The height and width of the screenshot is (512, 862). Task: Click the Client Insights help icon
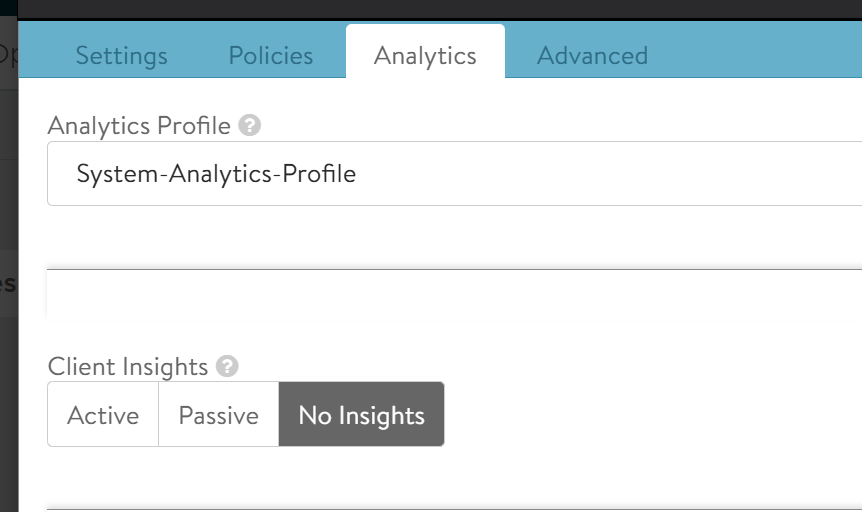[228, 366]
